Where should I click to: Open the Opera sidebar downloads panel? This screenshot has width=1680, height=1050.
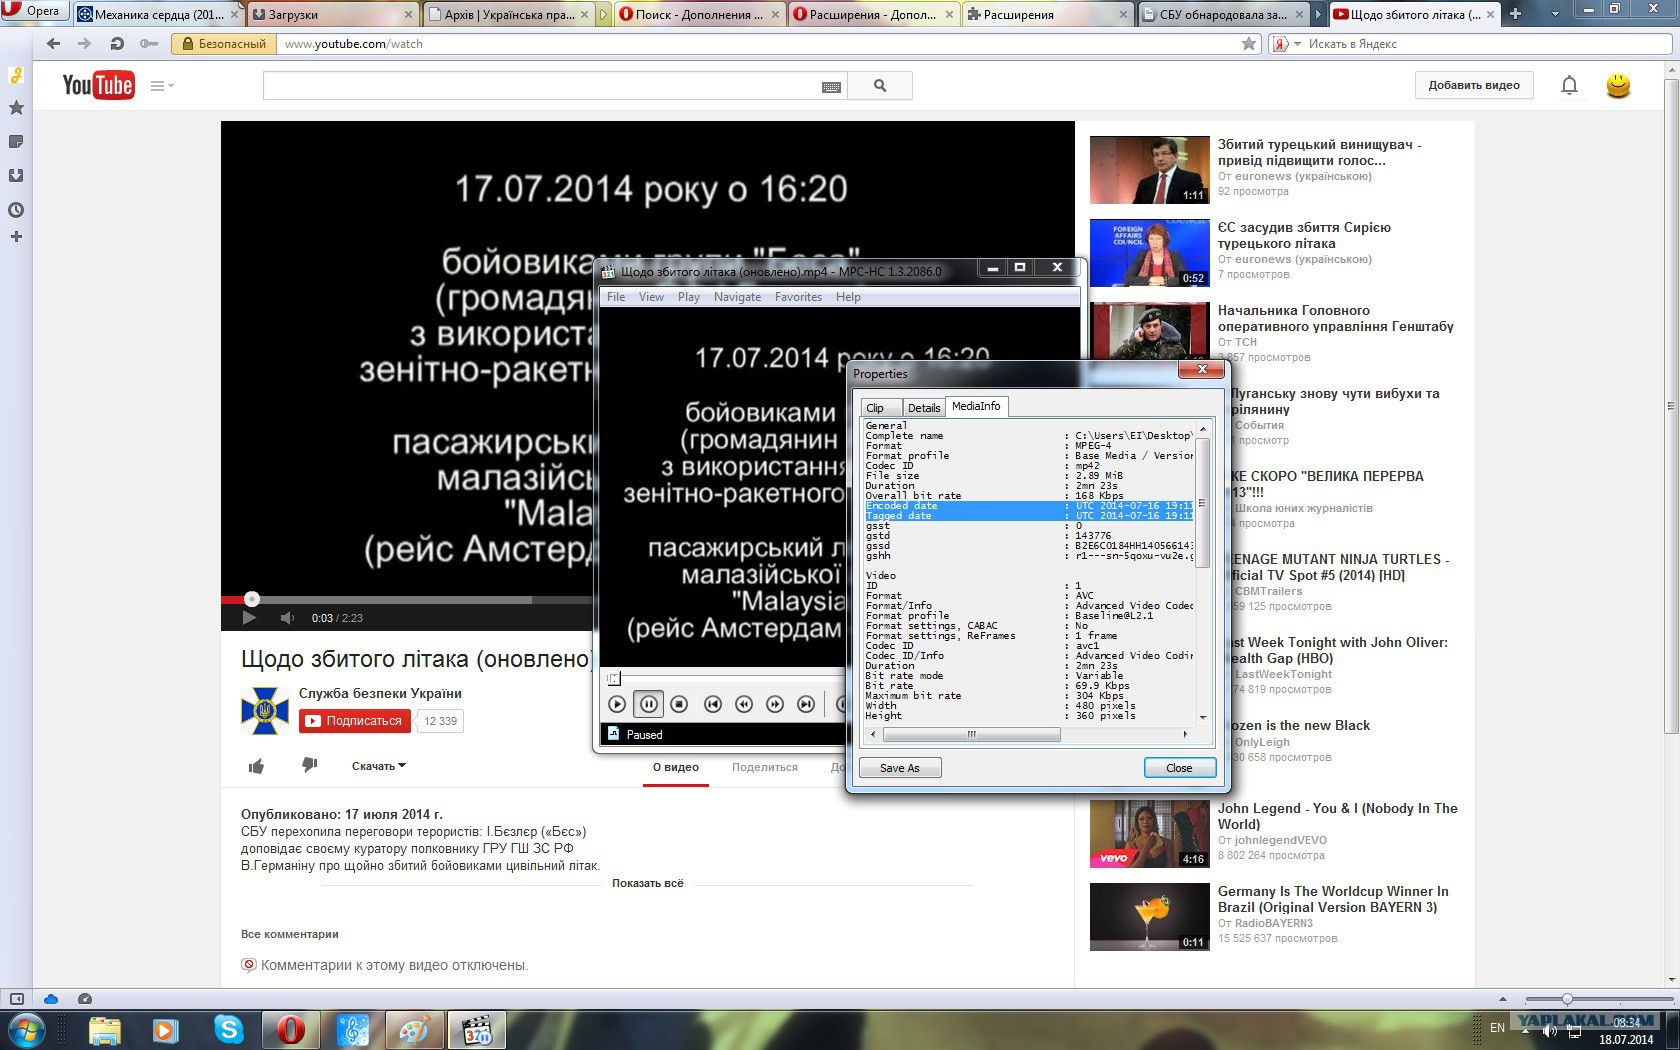[x=16, y=176]
